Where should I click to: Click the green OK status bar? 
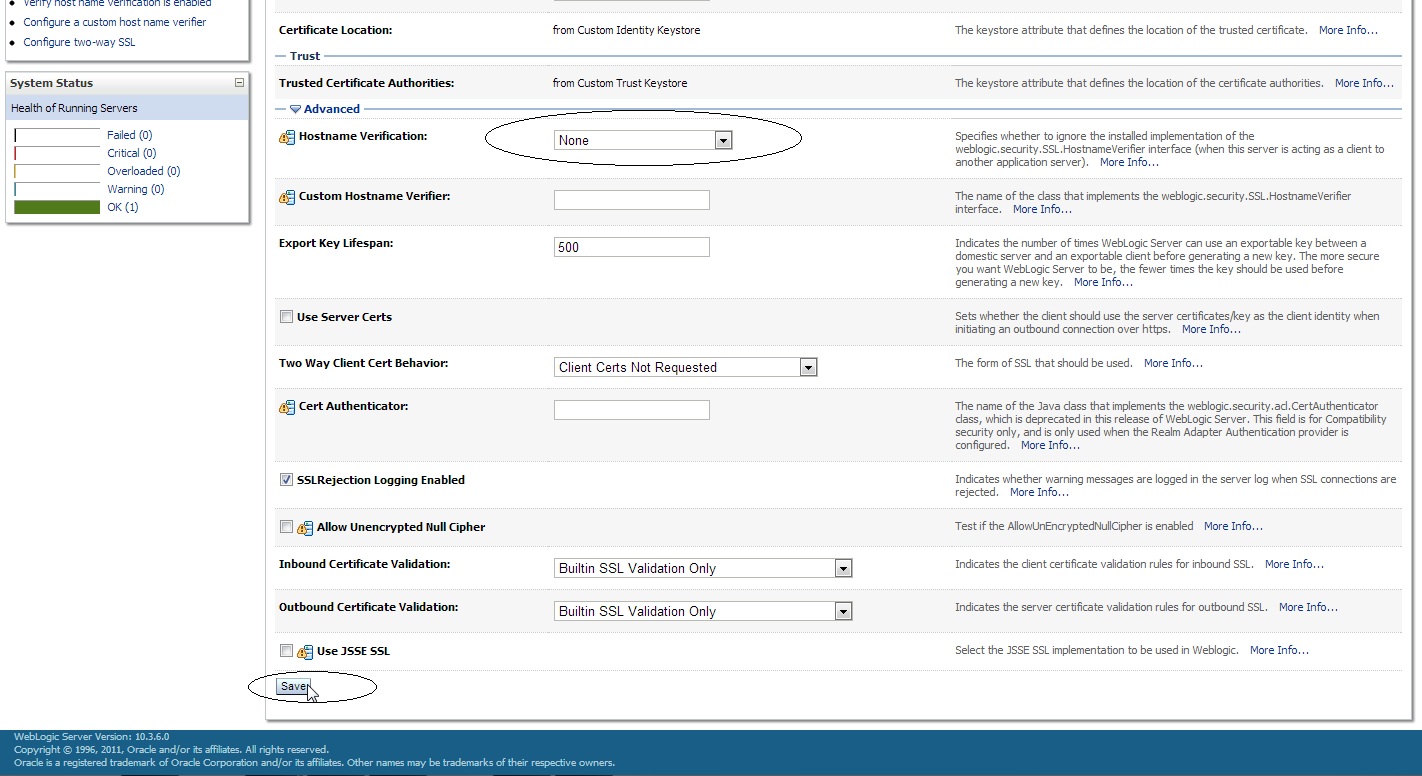[57, 207]
